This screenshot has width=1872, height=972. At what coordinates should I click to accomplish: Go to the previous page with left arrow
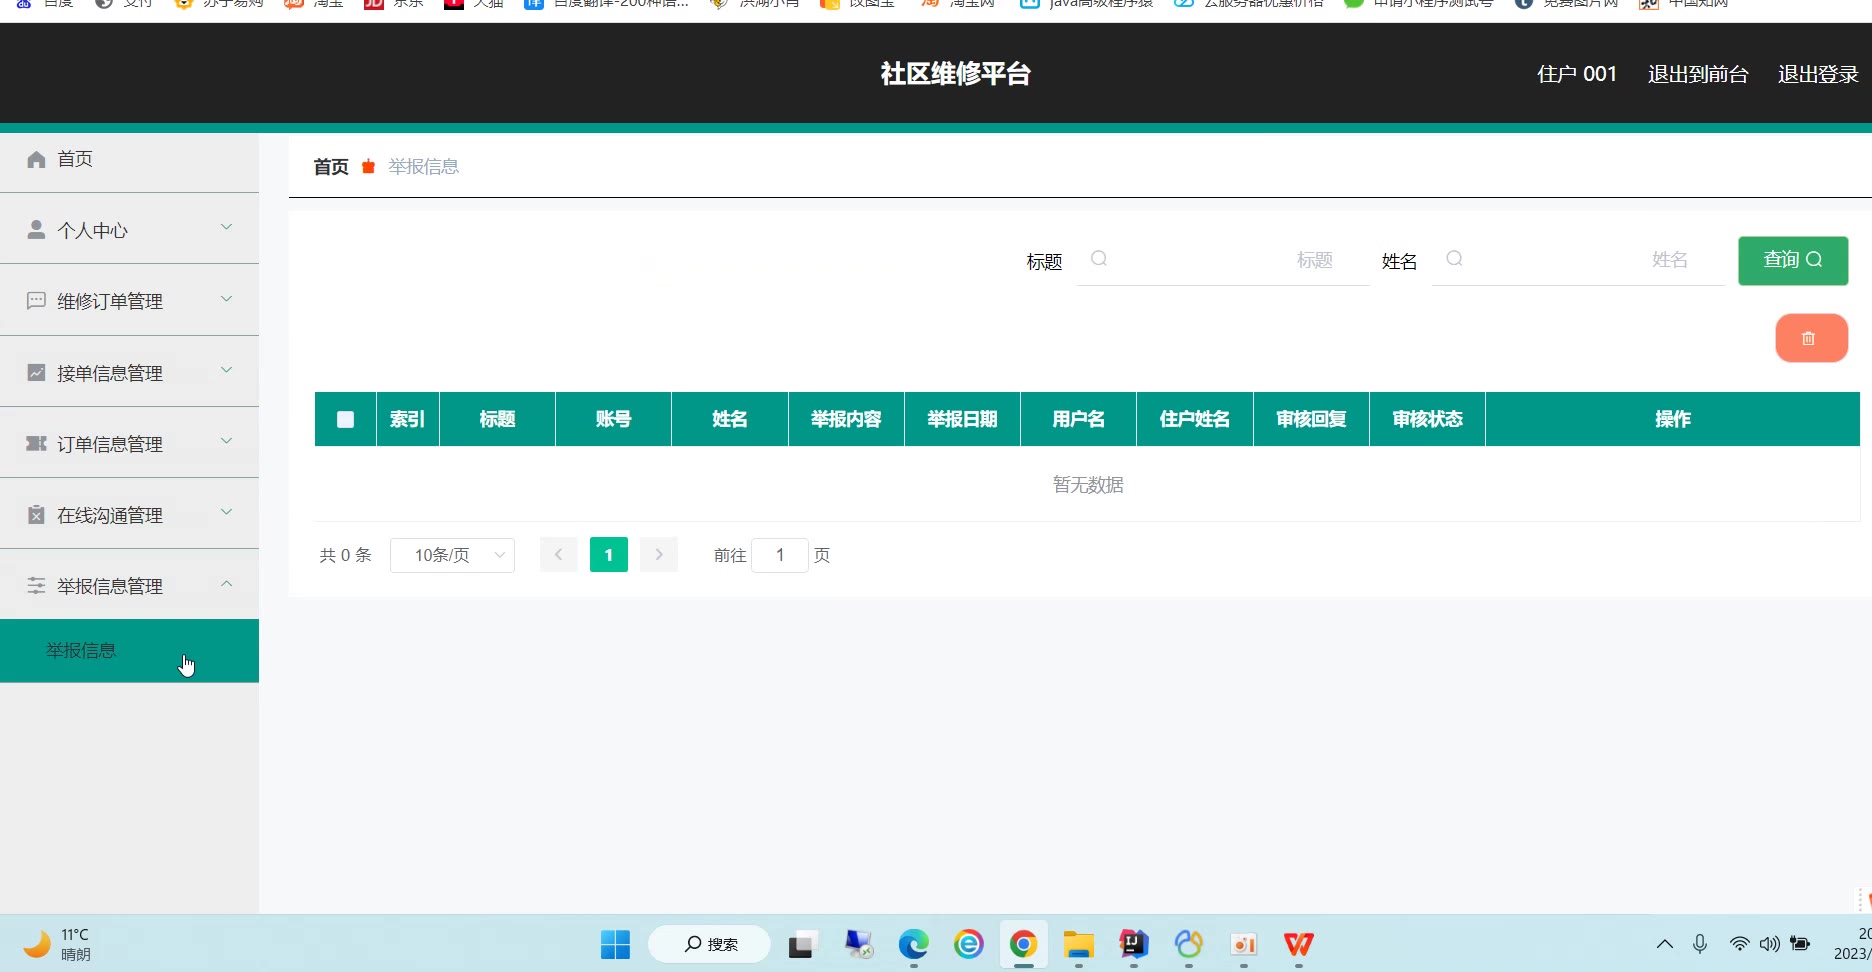click(559, 555)
